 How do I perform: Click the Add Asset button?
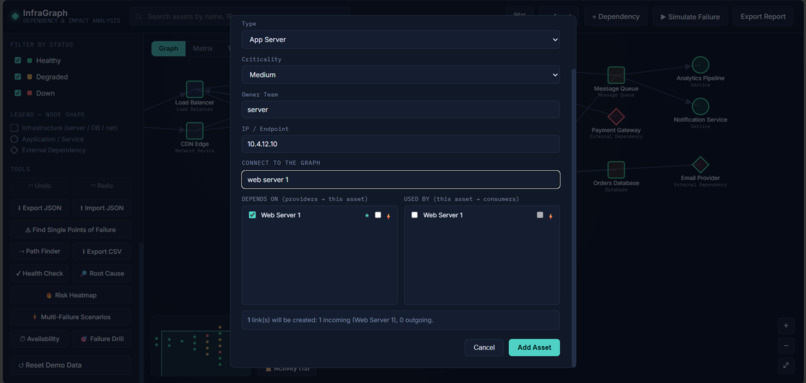click(x=534, y=348)
